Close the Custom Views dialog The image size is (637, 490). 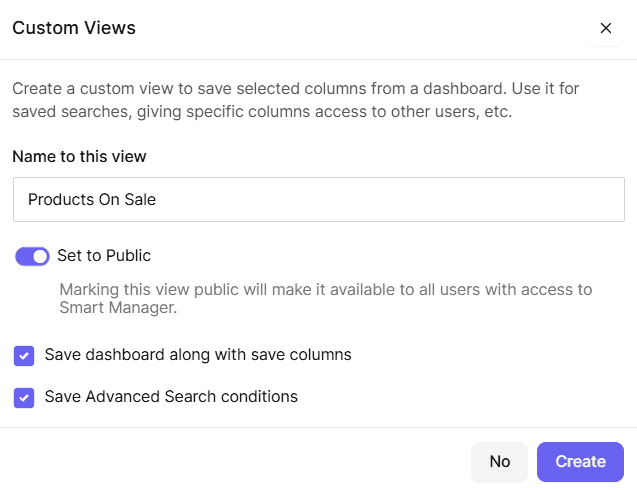click(606, 28)
